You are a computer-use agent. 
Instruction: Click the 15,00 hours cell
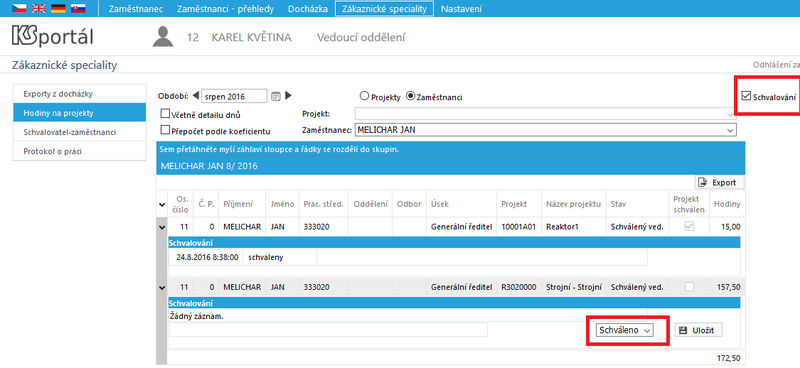coord(727,227)
